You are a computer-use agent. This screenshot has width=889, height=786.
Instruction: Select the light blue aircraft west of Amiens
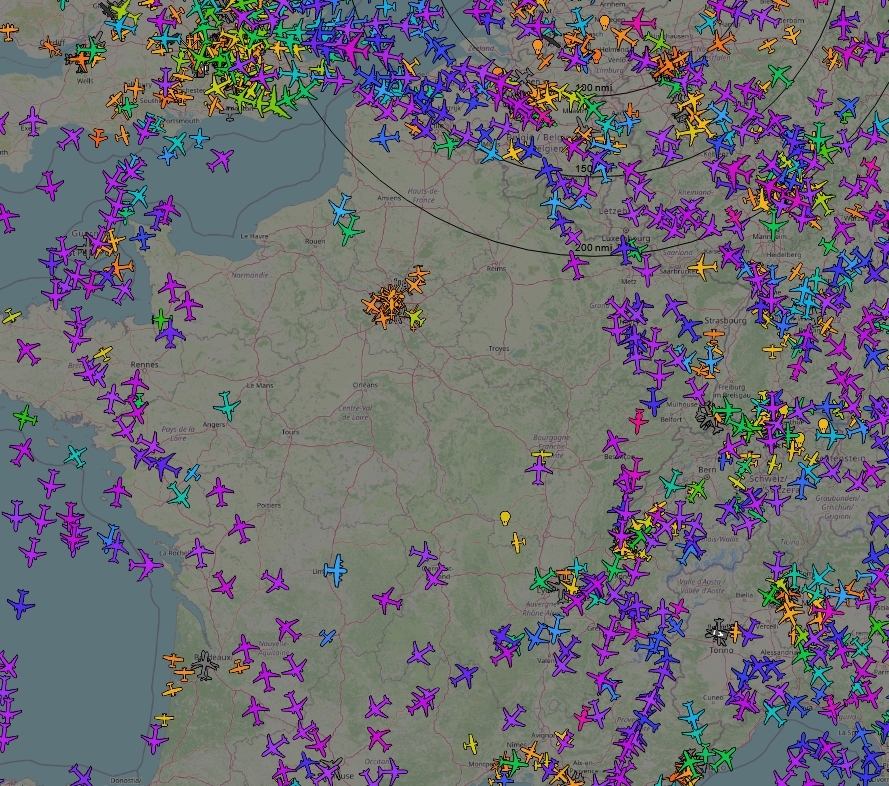coord(342,208)
